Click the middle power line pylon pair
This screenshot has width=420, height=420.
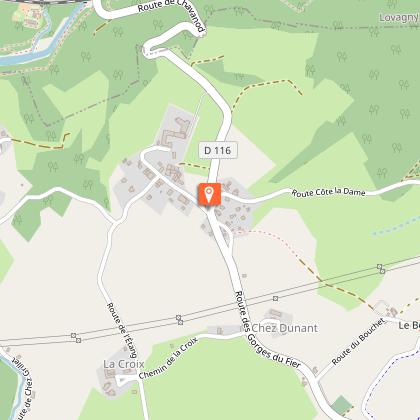coord(180,320)
